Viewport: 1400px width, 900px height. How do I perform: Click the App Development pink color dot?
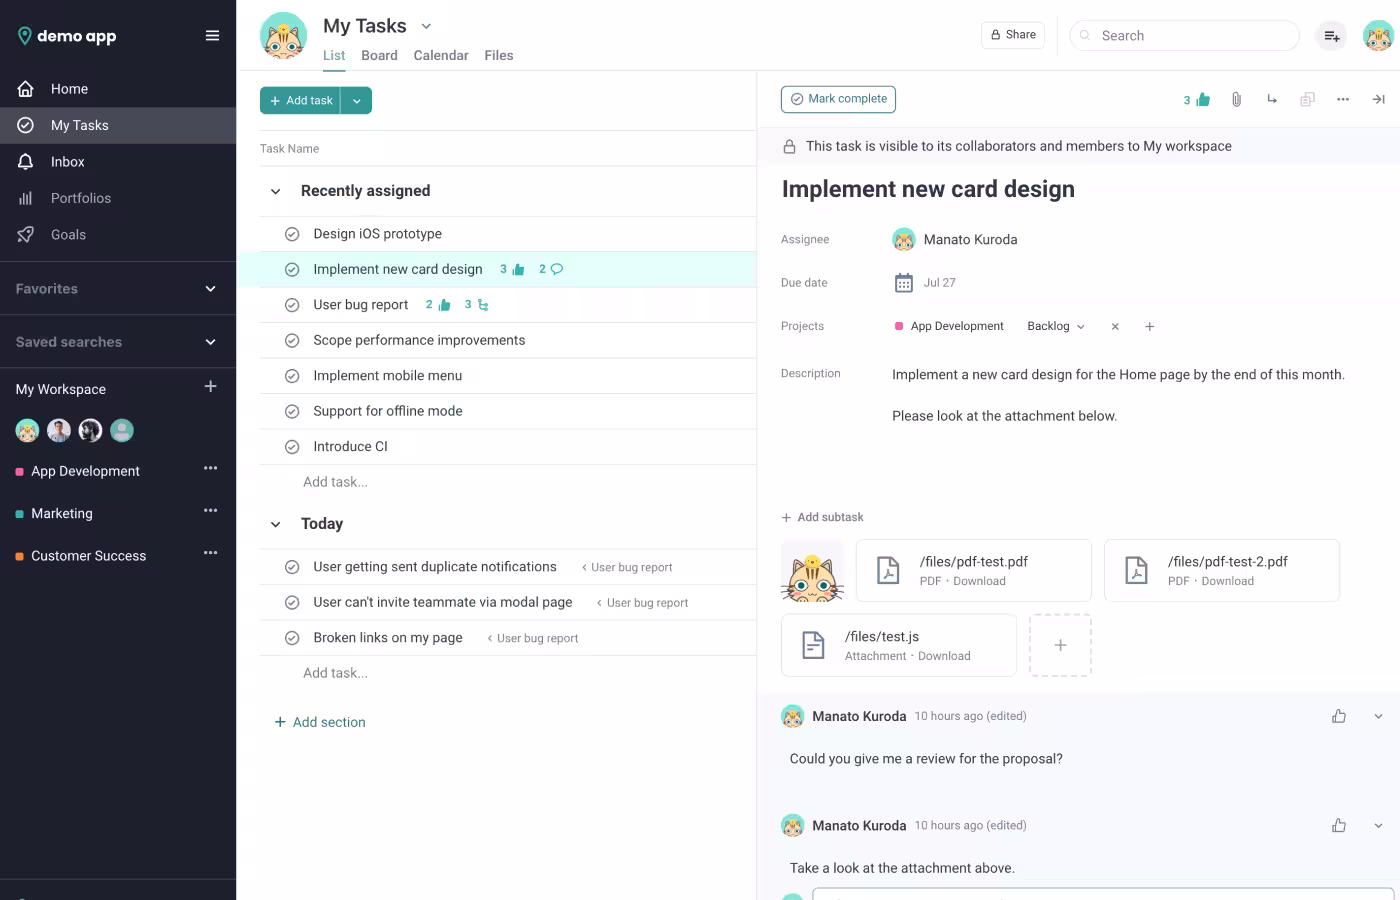tap(898, 326)
